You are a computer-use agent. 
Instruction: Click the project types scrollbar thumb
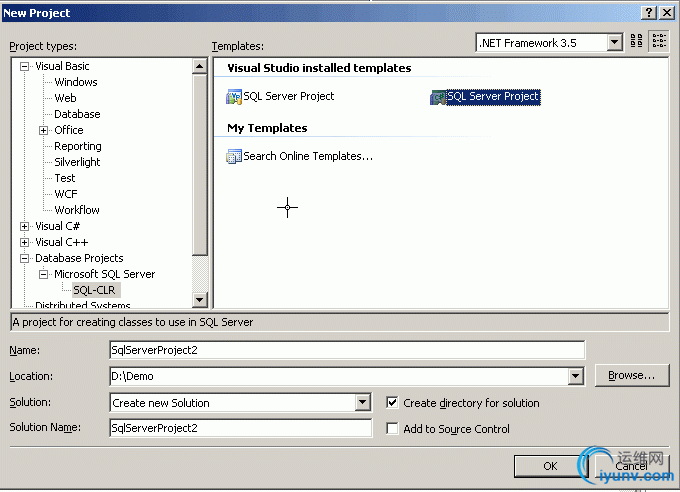tap(199, 165)
